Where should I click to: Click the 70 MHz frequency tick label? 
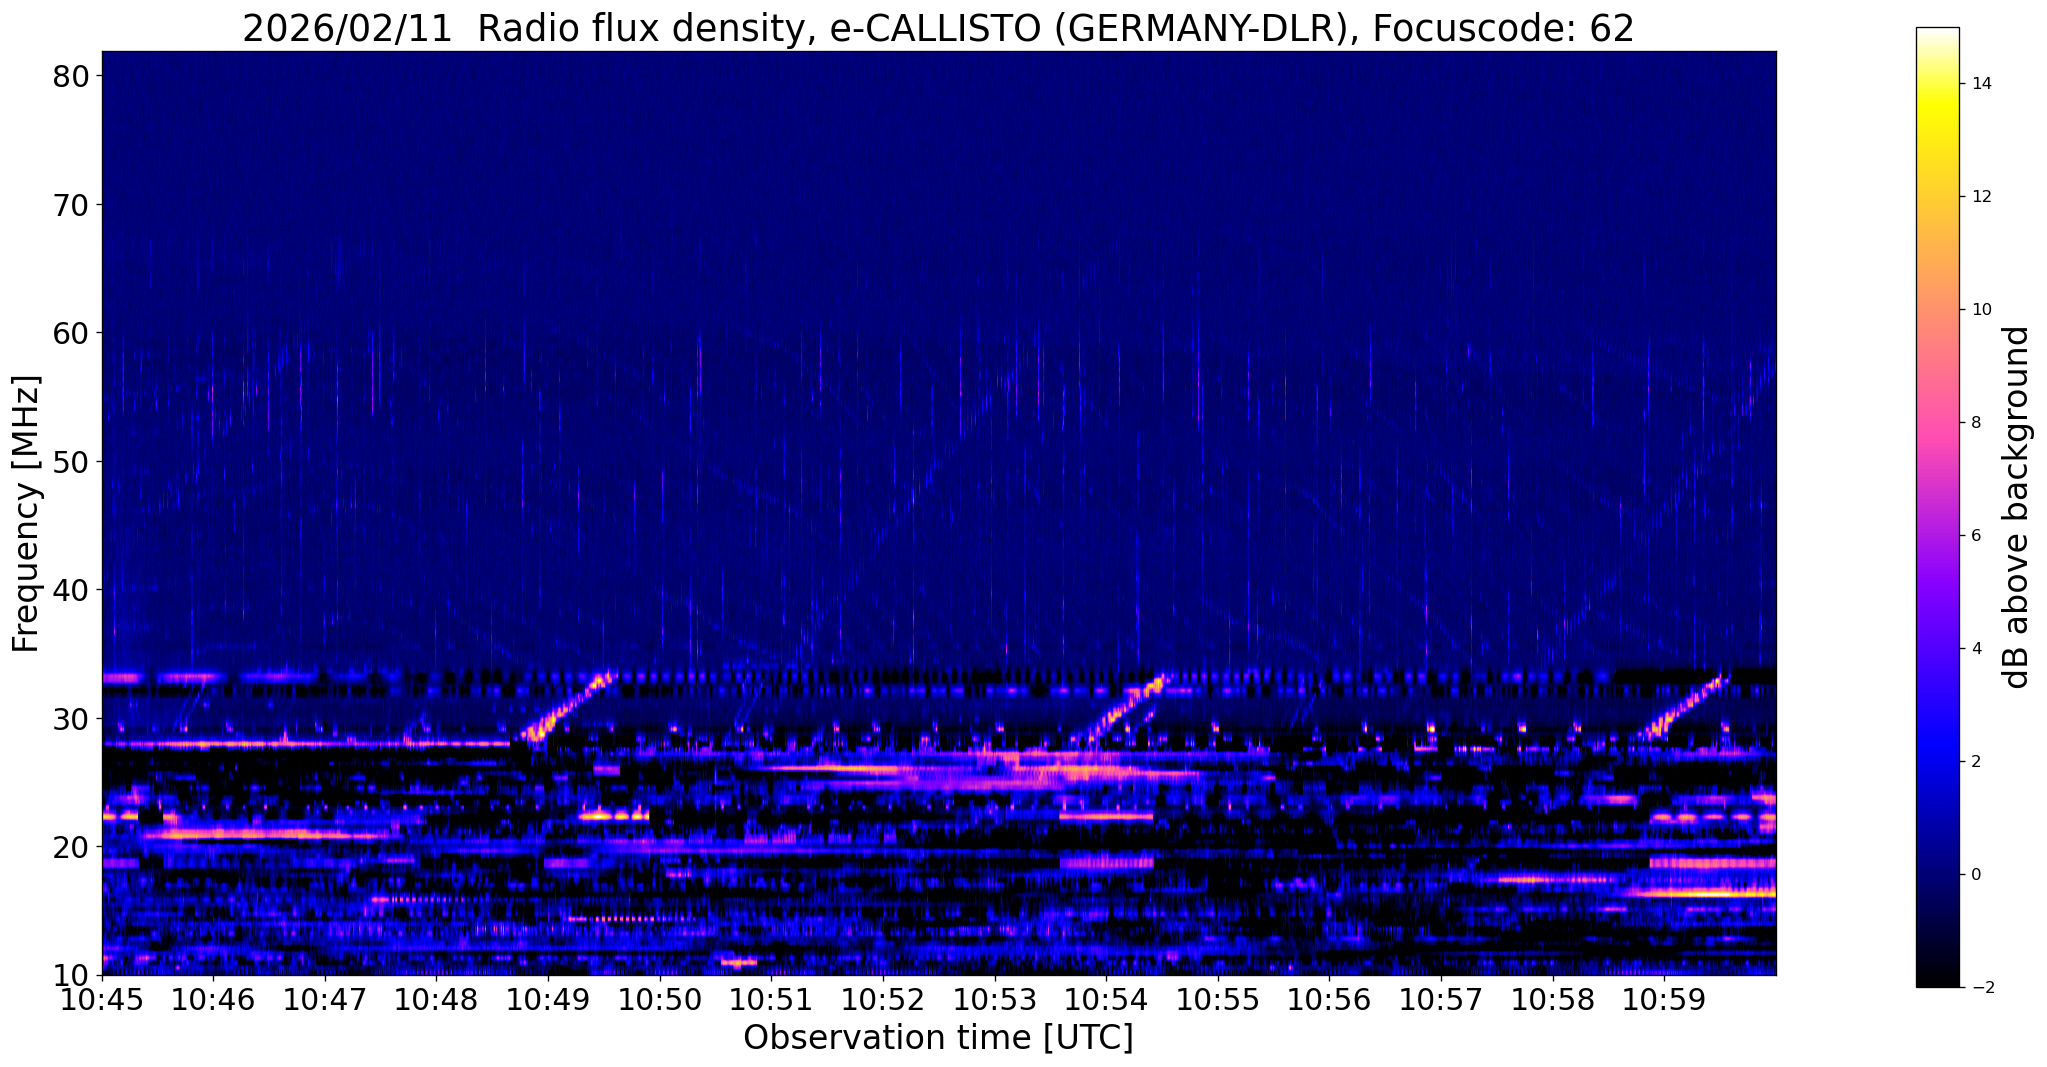coord(71,204)
